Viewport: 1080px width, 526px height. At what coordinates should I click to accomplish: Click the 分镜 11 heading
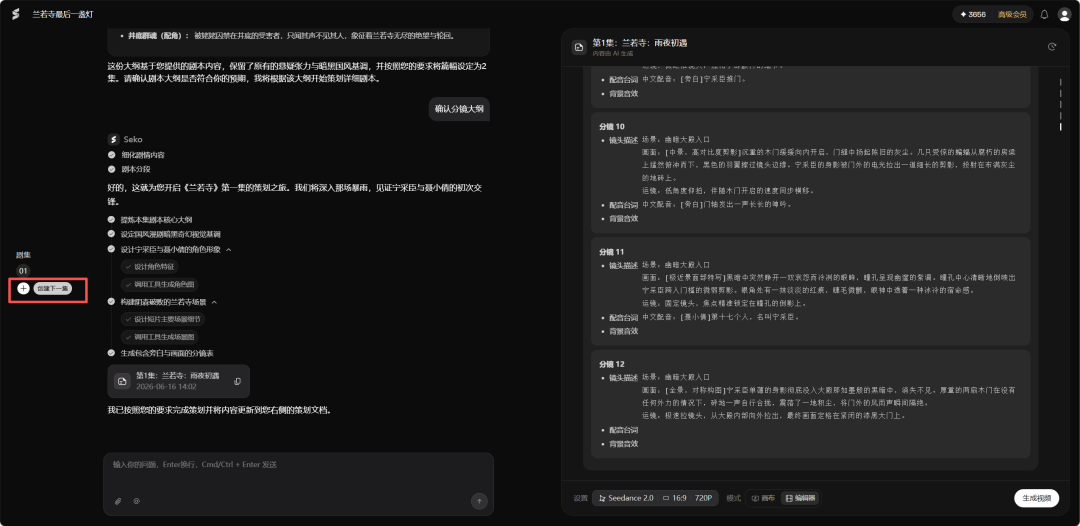tap(612, 252)
